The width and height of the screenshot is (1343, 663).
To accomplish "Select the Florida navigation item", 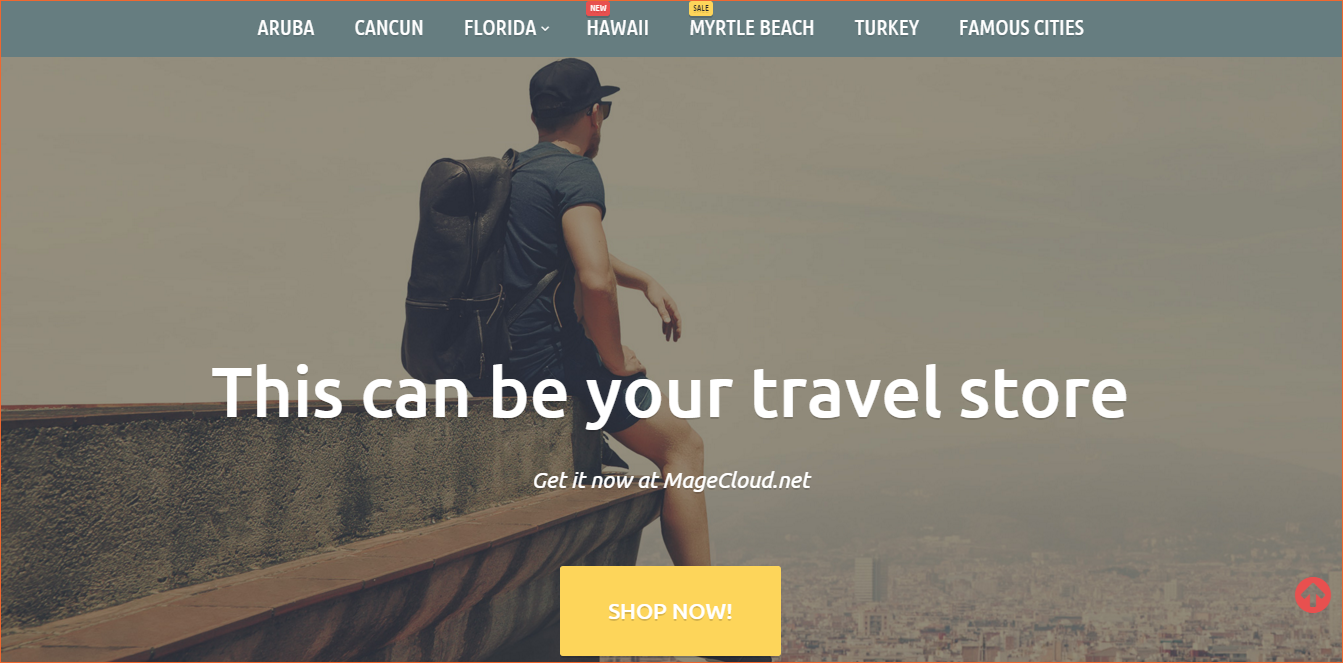I will pyautogui.click(x=500, y=28).
